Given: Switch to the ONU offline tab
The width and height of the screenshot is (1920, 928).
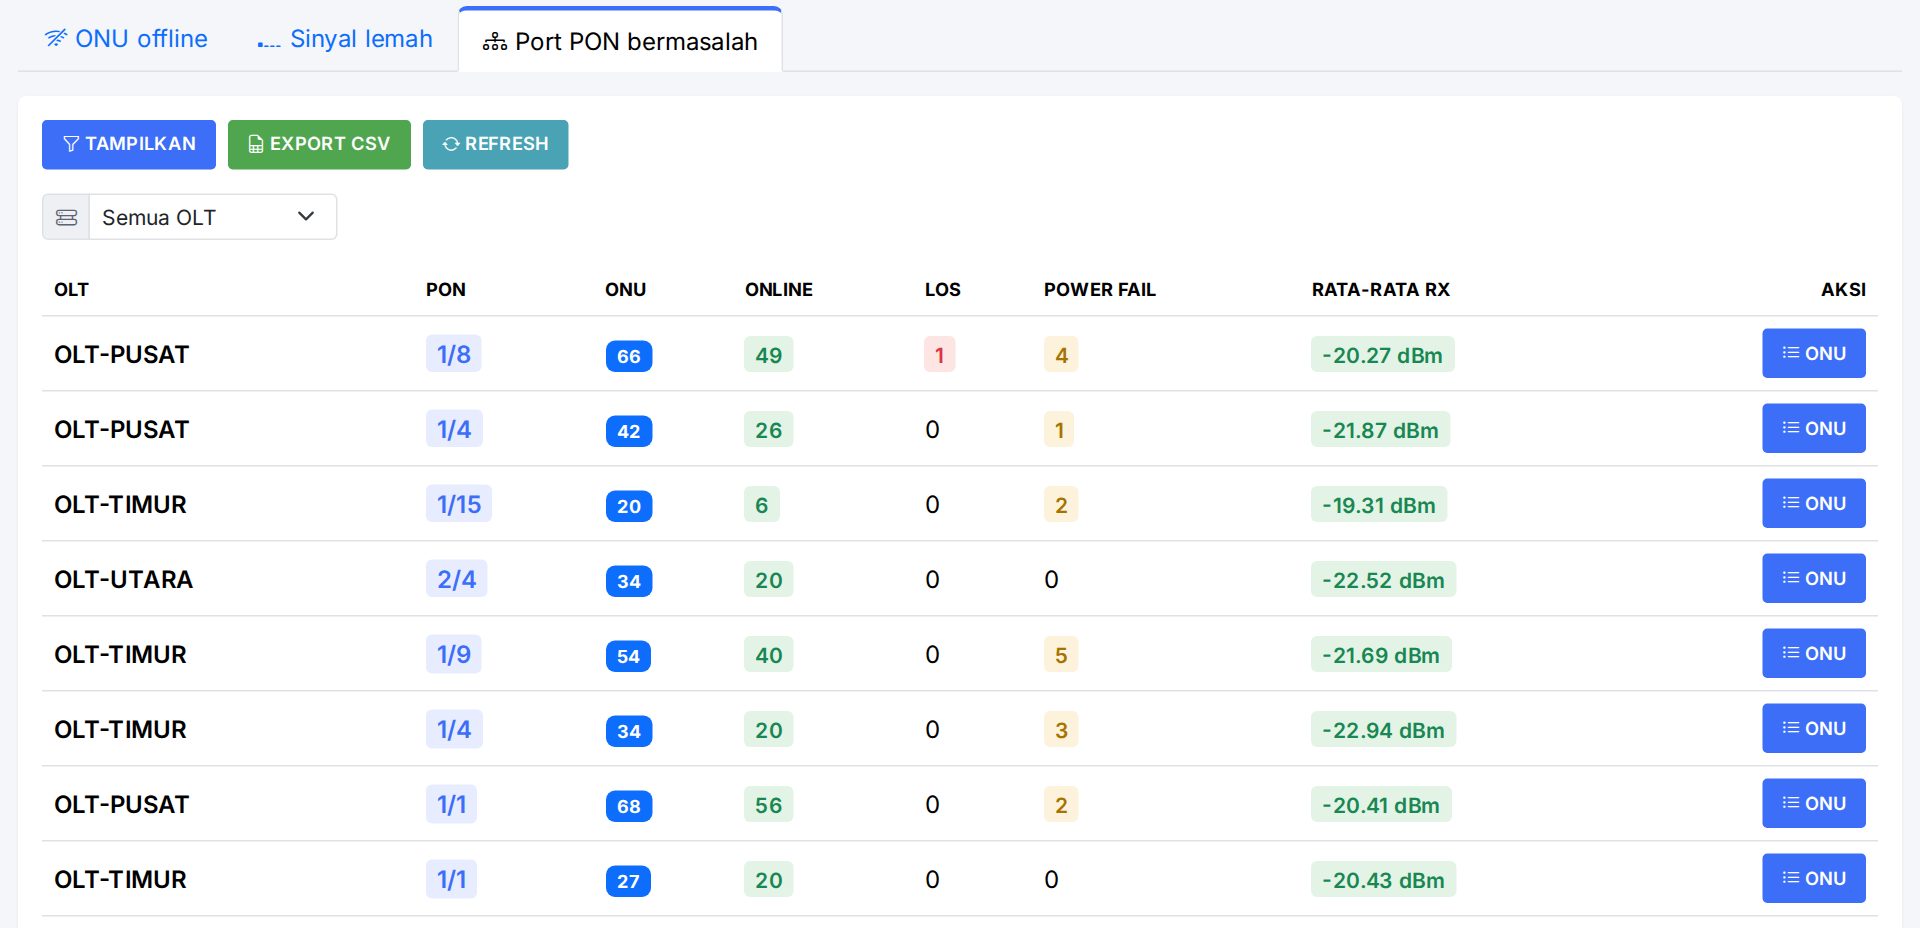Looking at the screenshot, I should (126, 39).
